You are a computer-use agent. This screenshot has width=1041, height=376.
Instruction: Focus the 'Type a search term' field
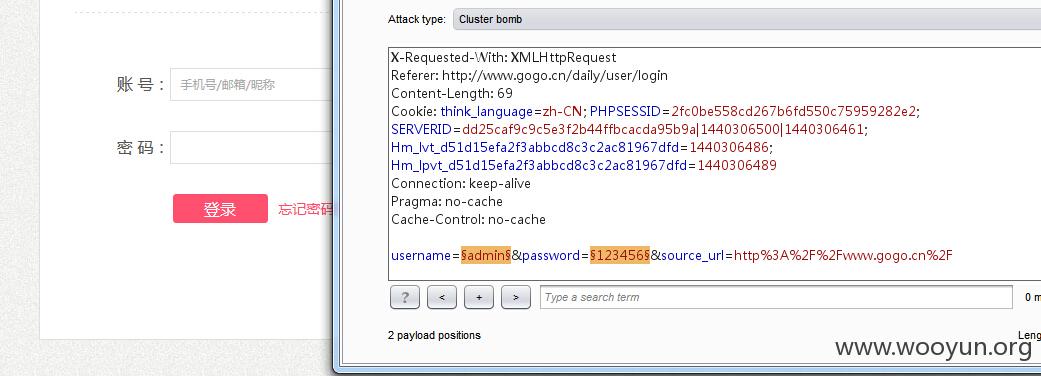776,297
